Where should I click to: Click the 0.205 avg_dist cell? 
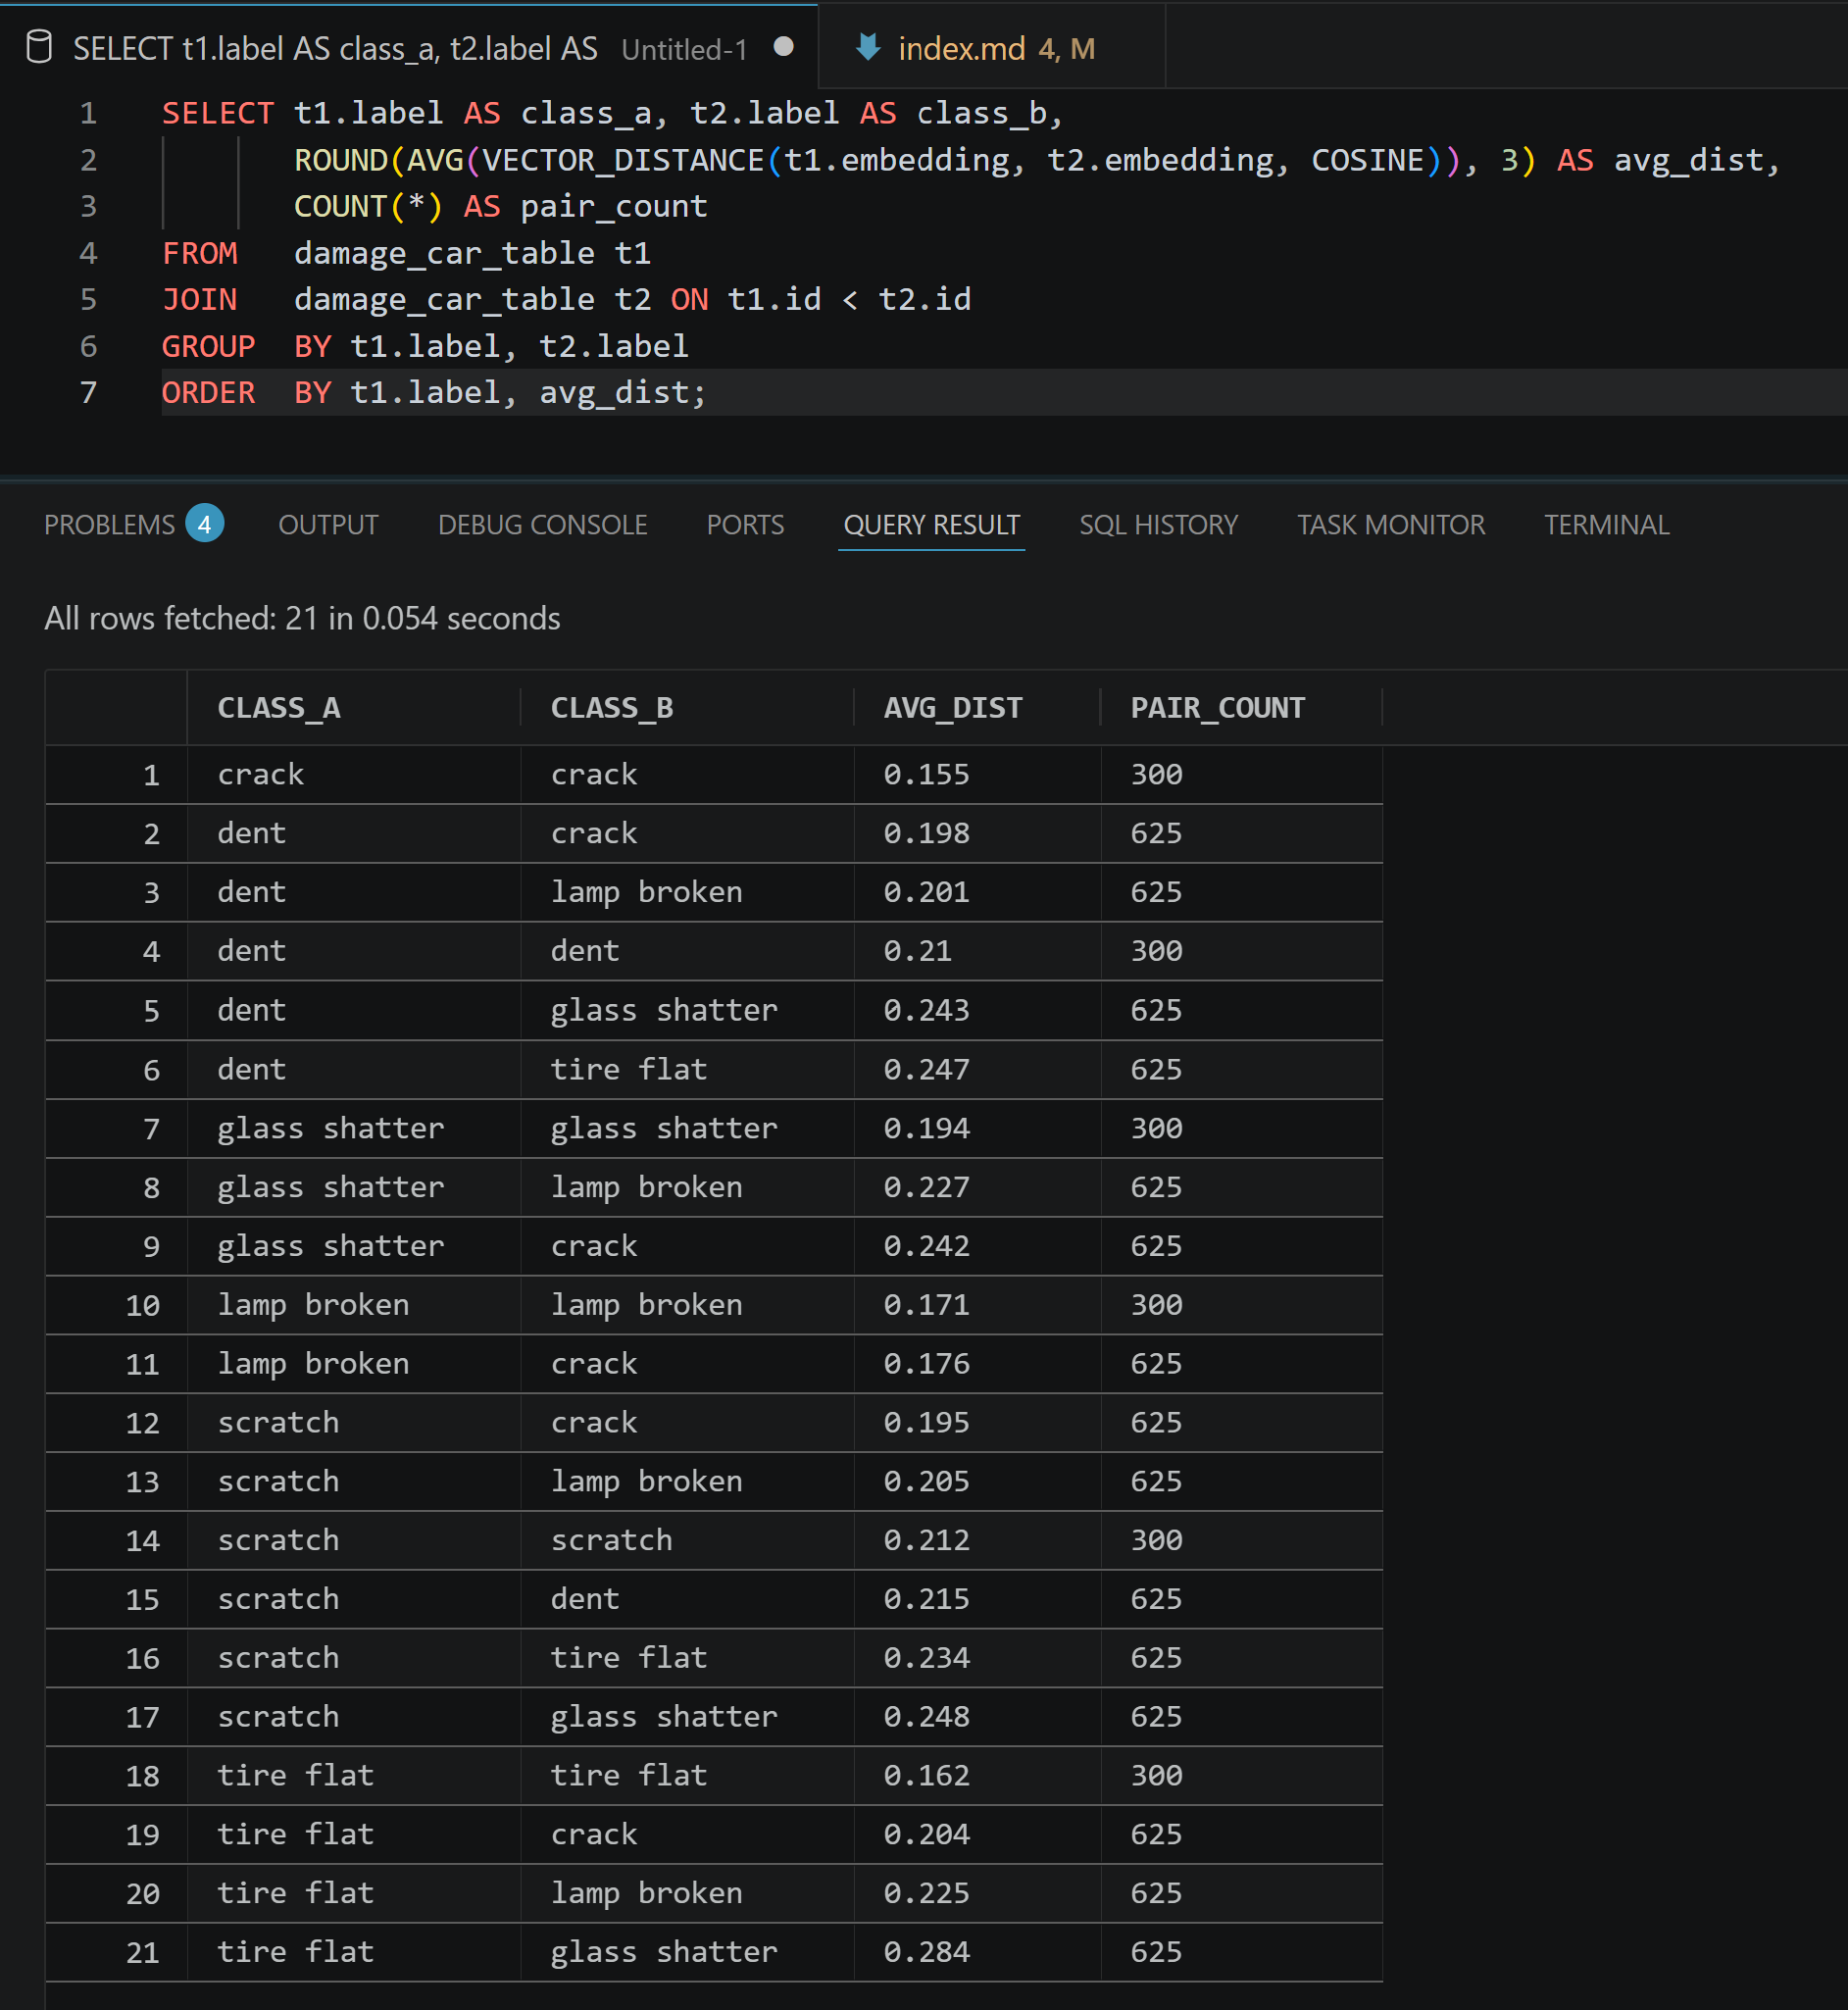[926, 1482]
